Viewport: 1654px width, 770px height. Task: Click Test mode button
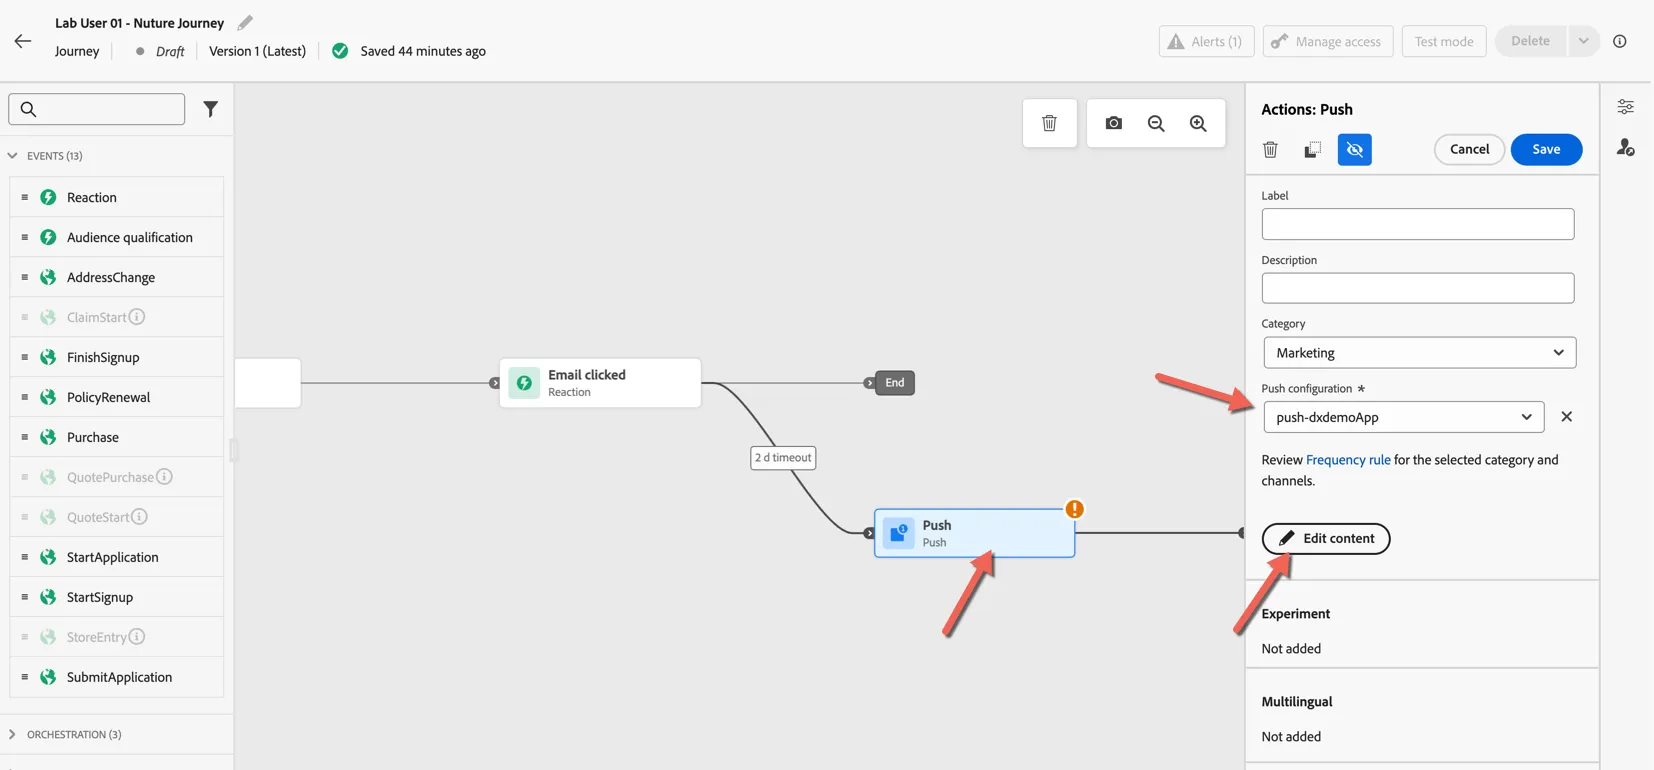pos(1443,41)
